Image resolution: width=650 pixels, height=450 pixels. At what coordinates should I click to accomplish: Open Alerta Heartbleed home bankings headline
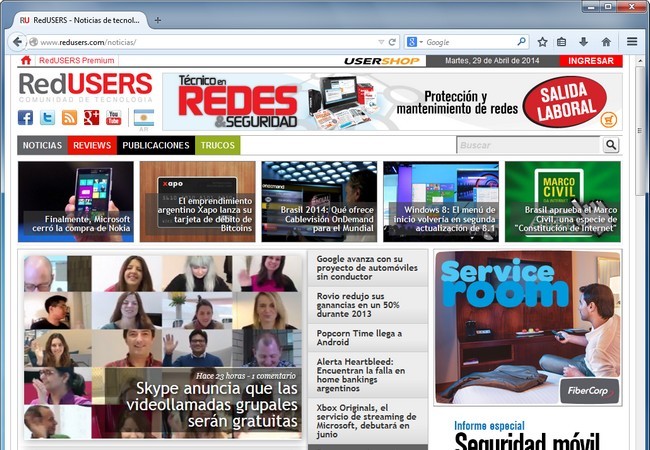point(361,375)
